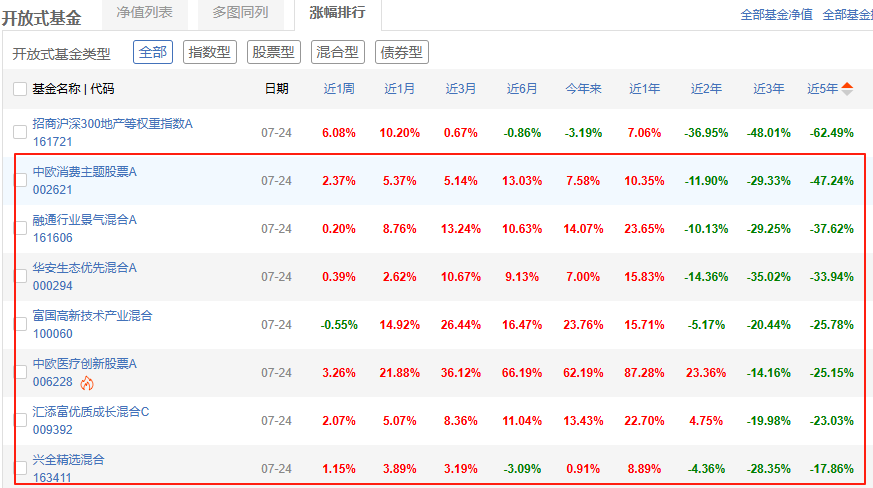The width and height of the screenshot is (873, 488).
Task: Click the 23.36% two-year return value
Action: pos(706,373)
